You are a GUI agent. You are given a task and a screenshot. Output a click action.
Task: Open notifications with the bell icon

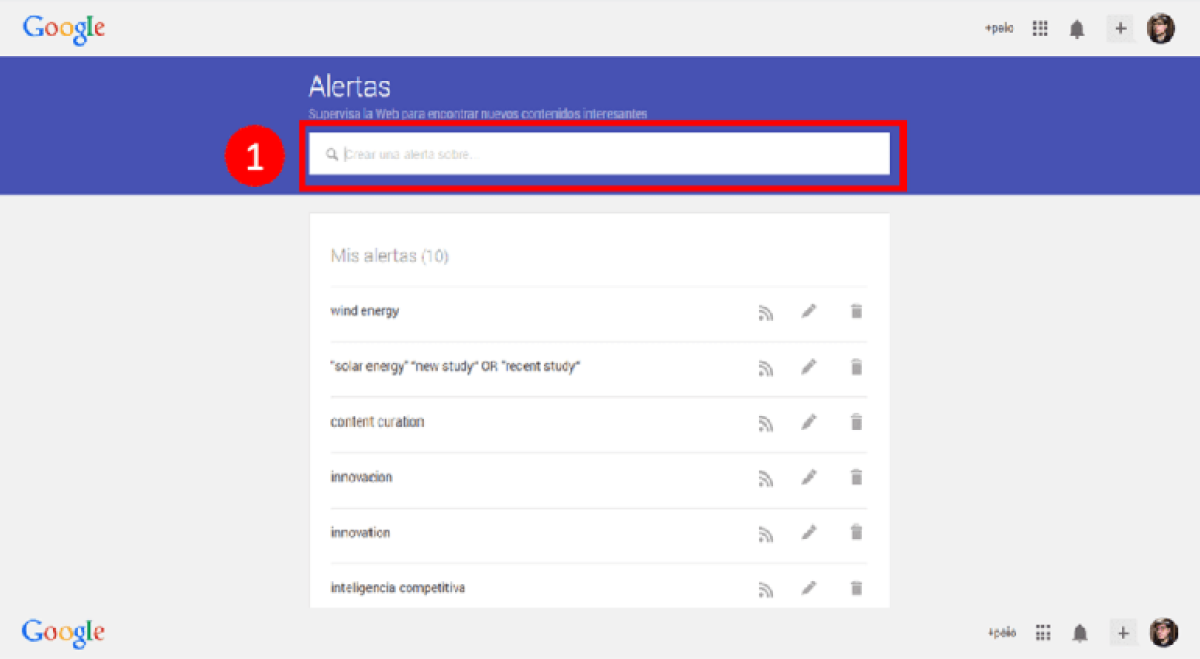[x=1077, y=28]
